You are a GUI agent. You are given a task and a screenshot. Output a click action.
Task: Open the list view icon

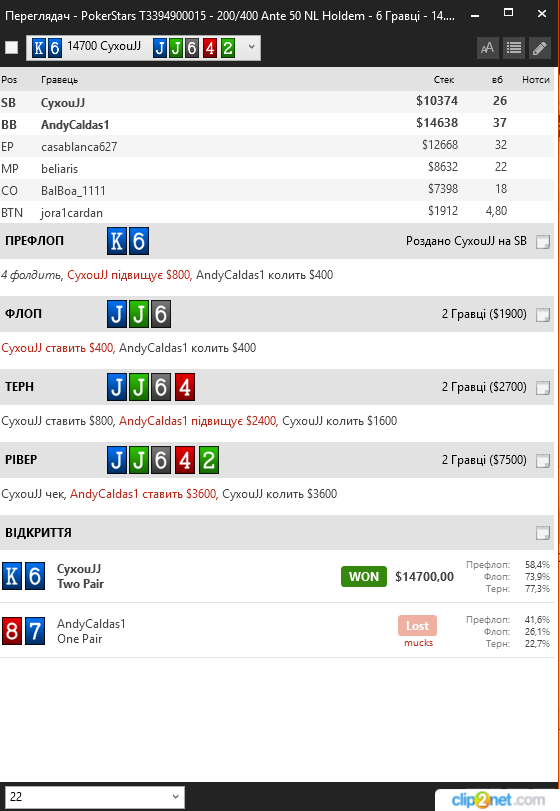pyautogui.click(x=513, y=48)
